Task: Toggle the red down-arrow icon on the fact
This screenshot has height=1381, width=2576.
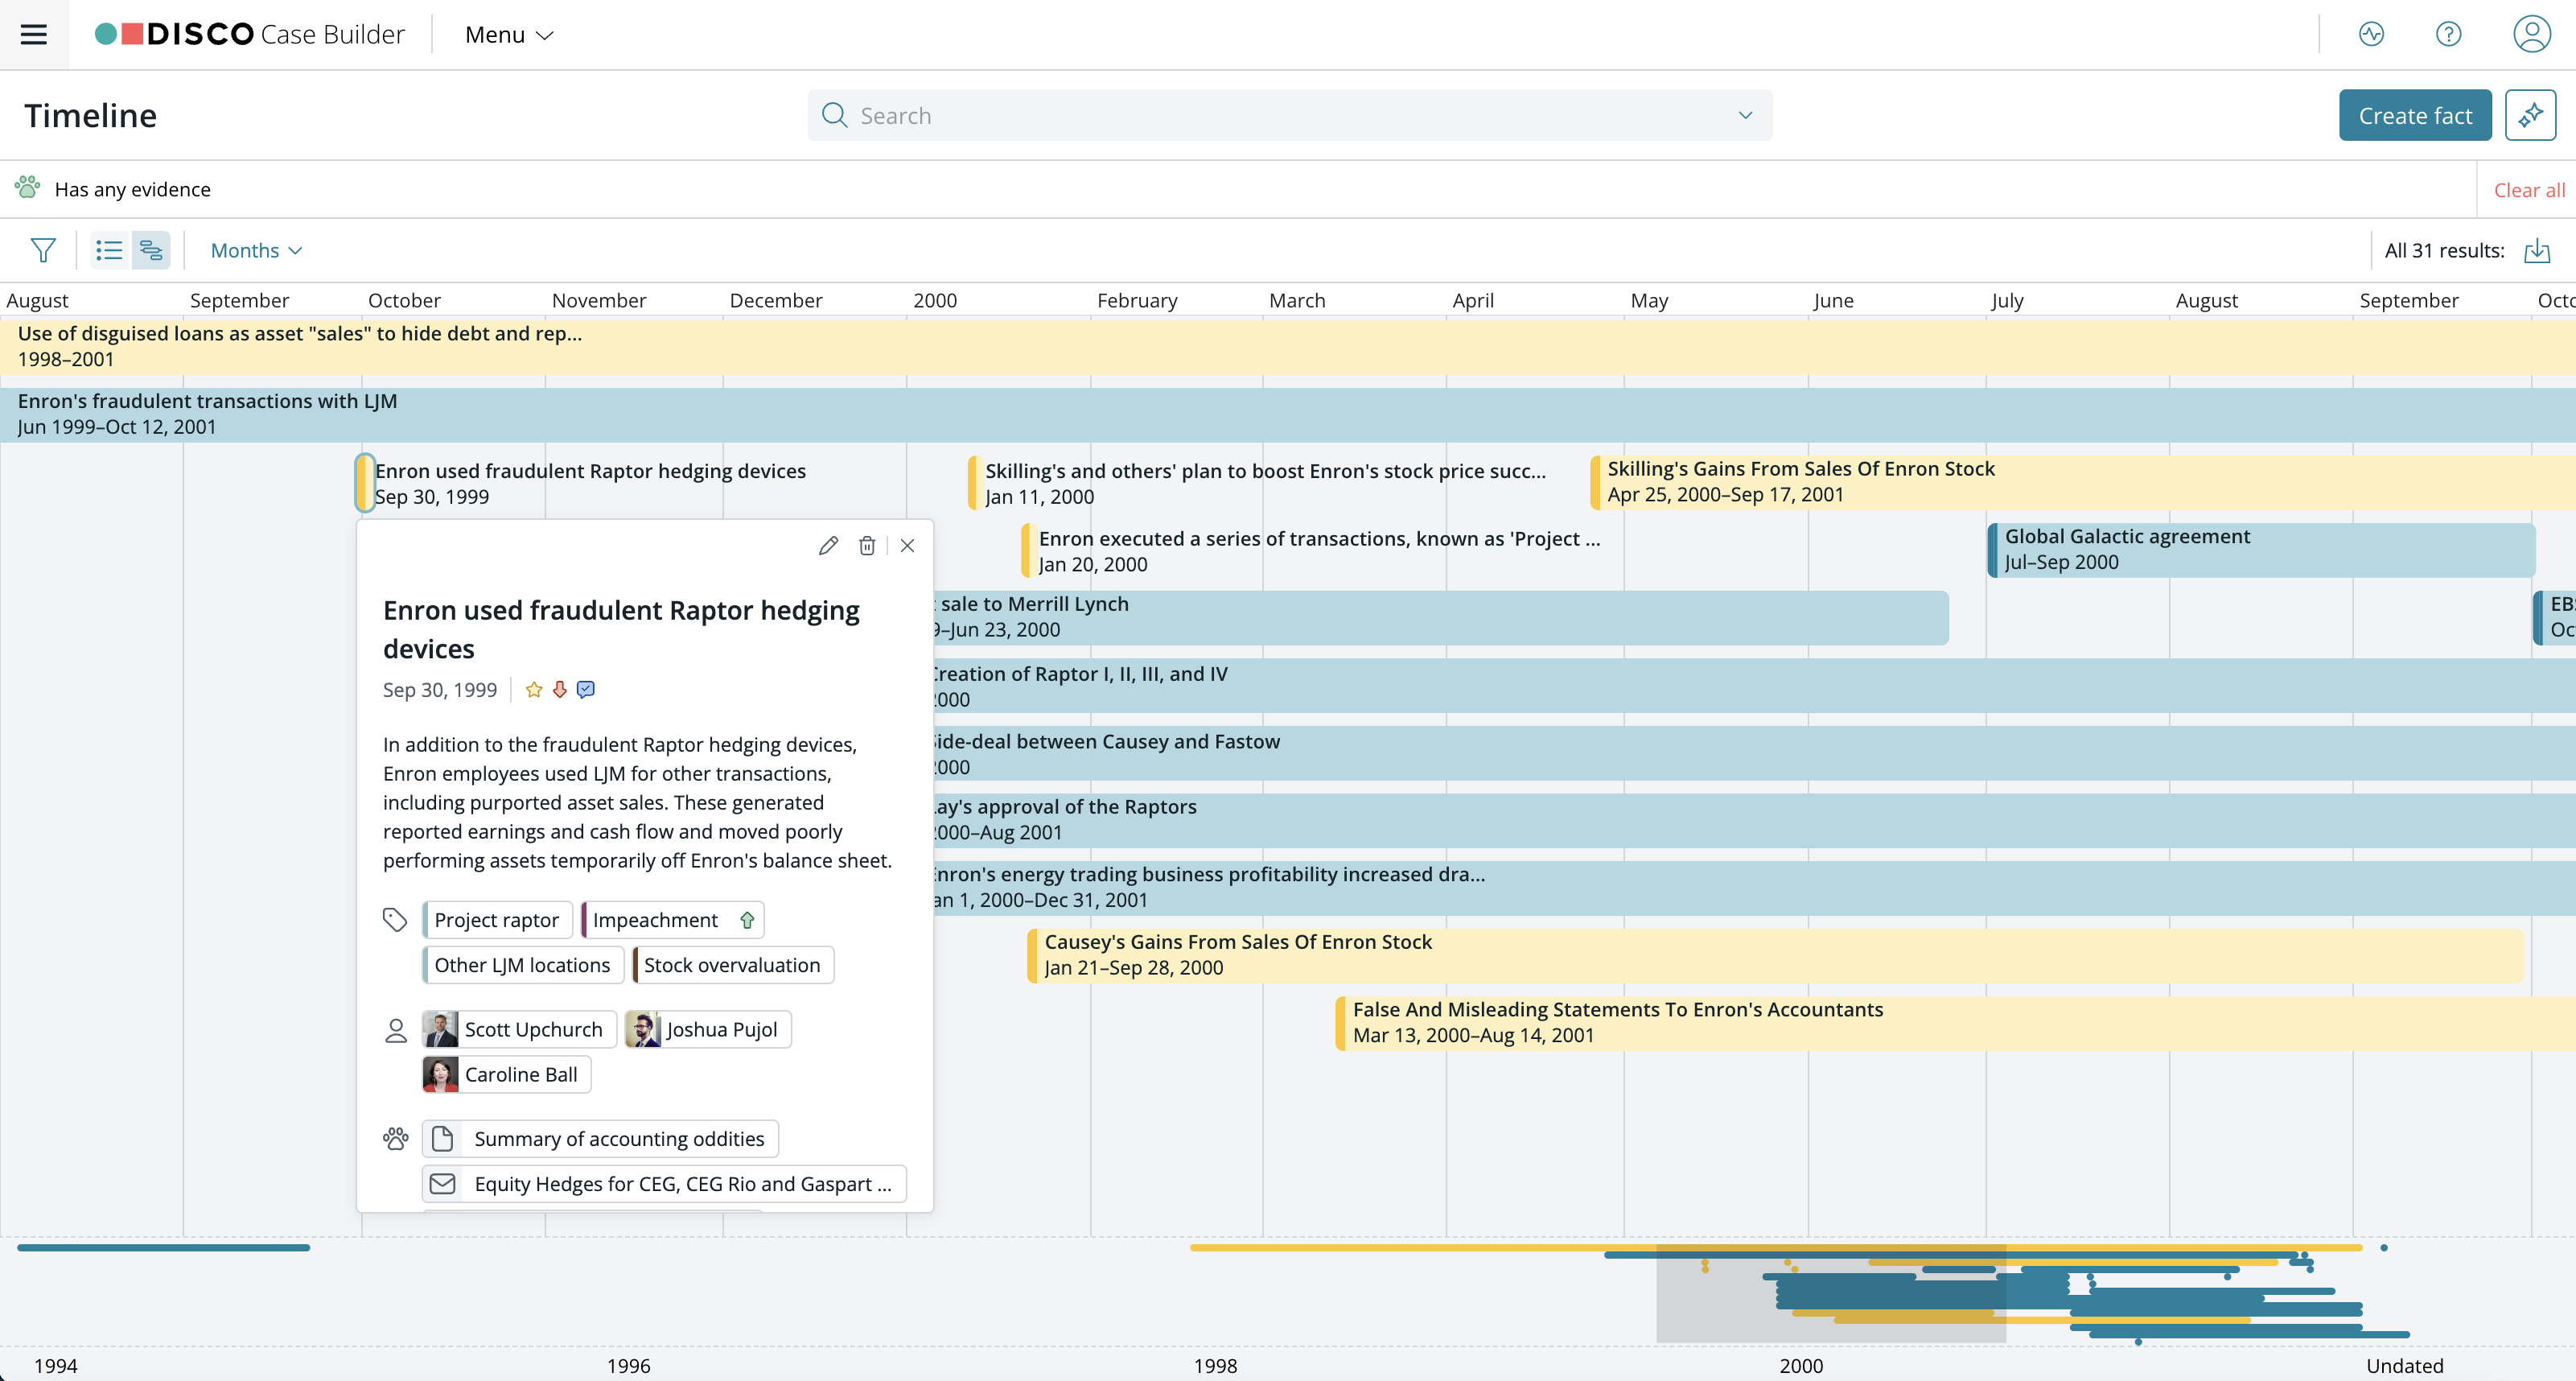Action: (560, 689)
